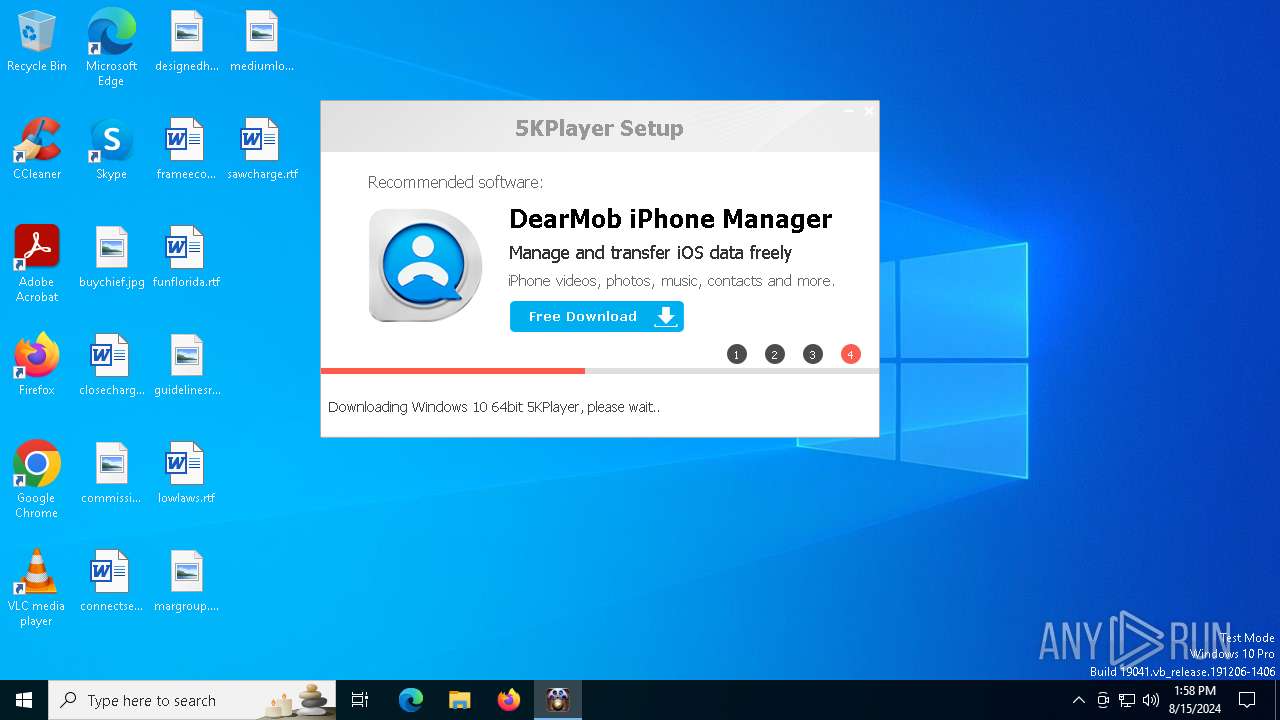Image resolution: width=1280 pixels, height=720 pixels.
Task: Select the Adobe Acrobat desktop shortcut
Action: coord(37,264)
